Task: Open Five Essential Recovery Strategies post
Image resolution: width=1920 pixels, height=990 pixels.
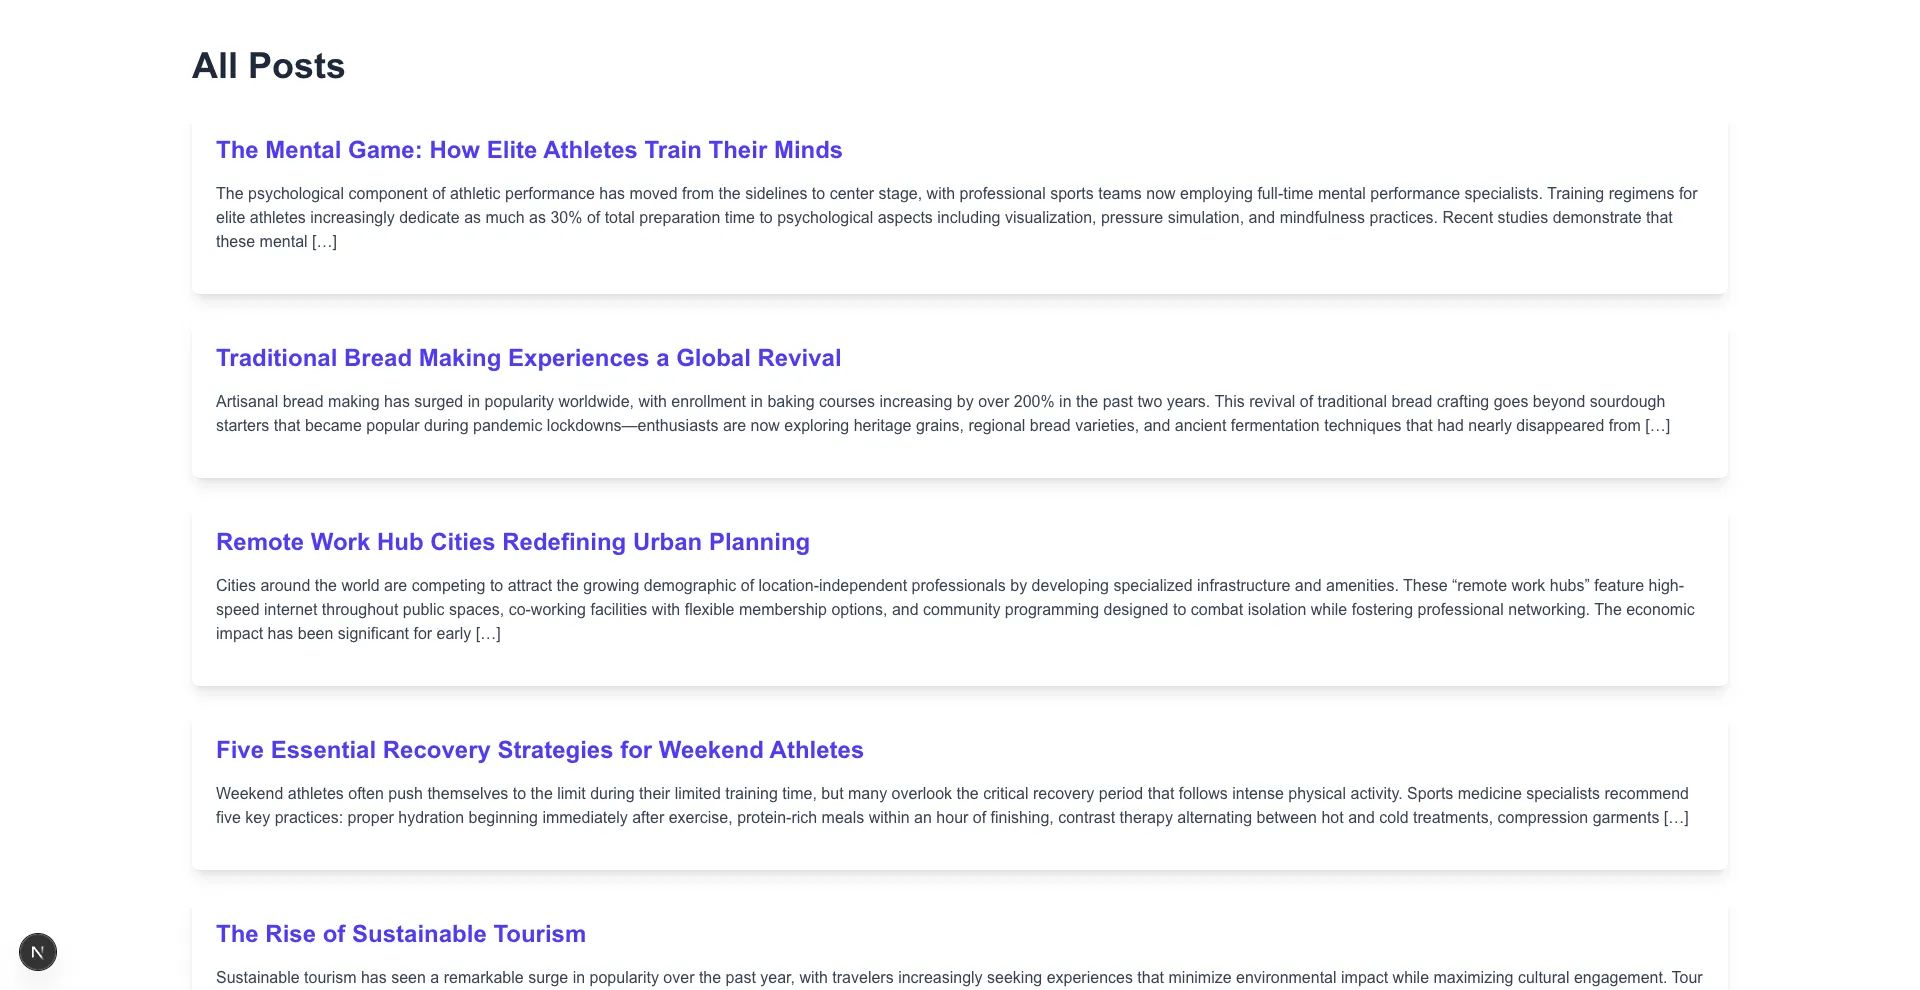Action: (539, 750)
